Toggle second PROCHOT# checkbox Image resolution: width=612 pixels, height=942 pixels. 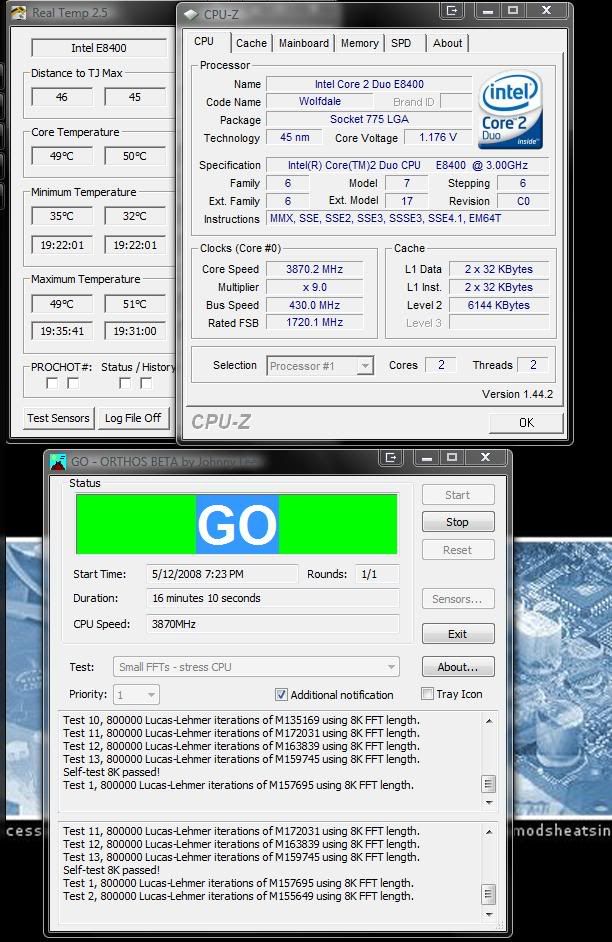pyautogui.click(x=73, y=383)
